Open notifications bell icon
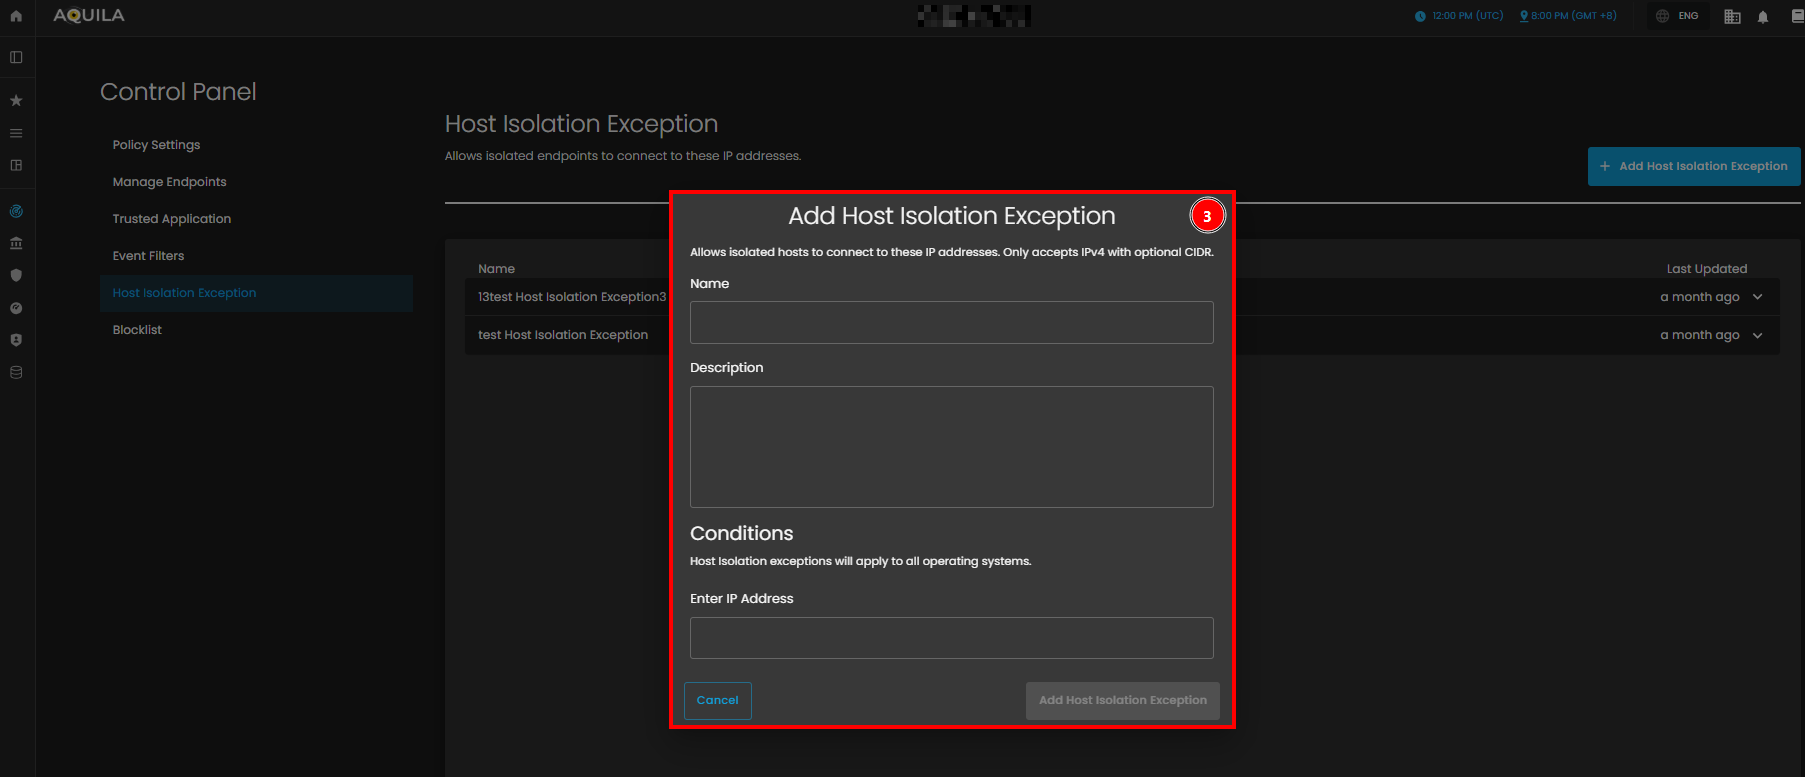 (x=1763, y=17)
